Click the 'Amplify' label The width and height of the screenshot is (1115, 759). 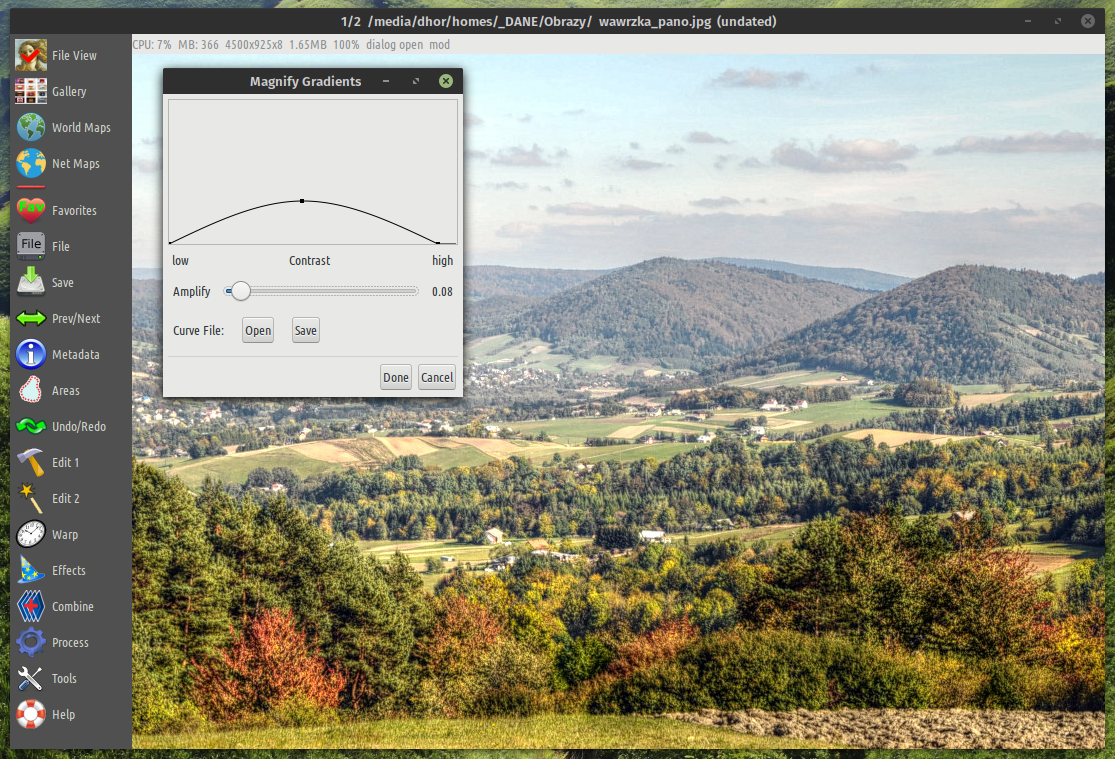(191, 292)
